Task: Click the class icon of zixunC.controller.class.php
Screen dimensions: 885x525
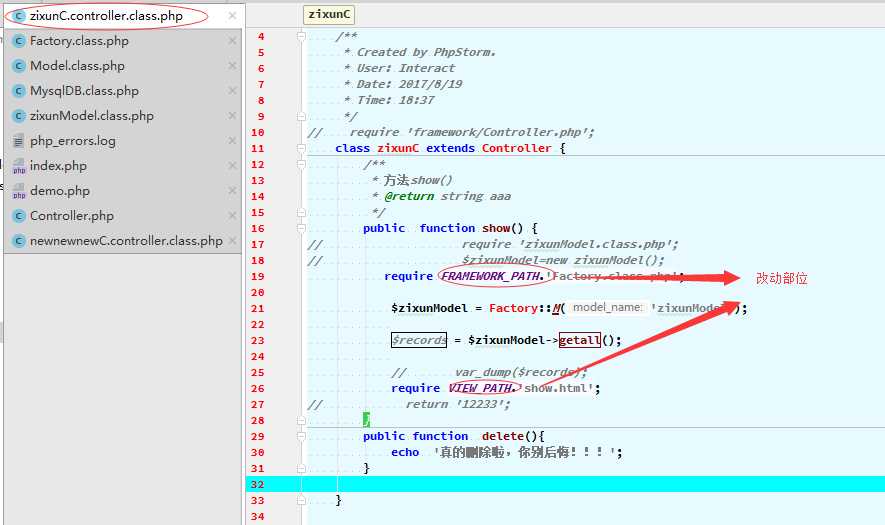Action: [19, 16]
